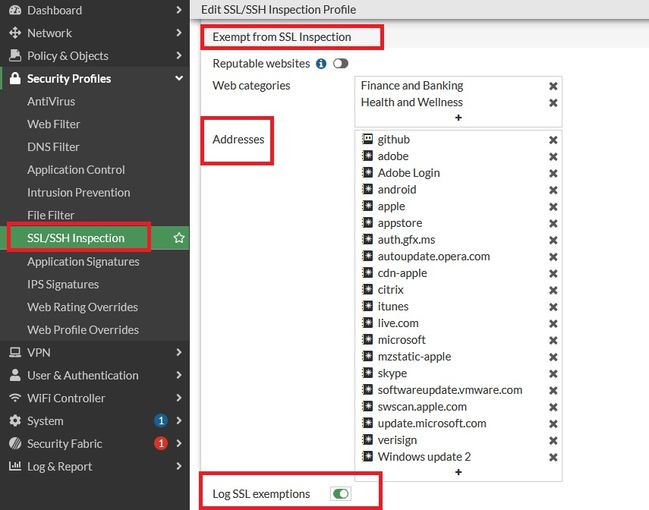Image resolution: width=649 pixels, height=510 pixels.
Task: Open the File Filter submenu item
Action: point(51,215)
